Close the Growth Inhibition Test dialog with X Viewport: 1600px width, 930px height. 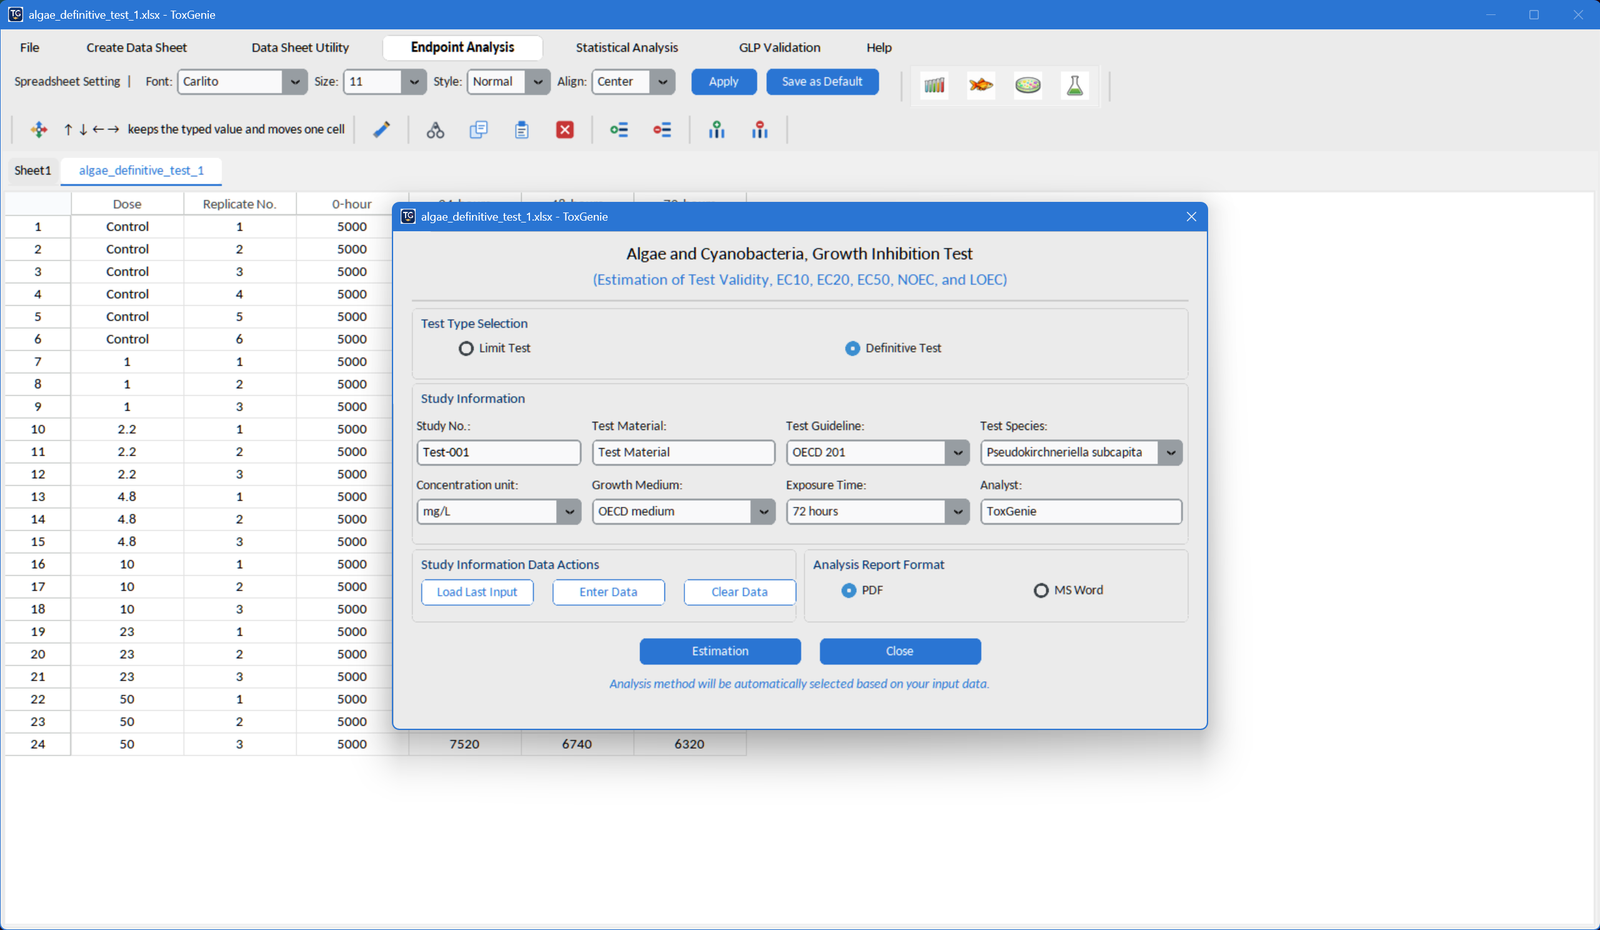1191,217
